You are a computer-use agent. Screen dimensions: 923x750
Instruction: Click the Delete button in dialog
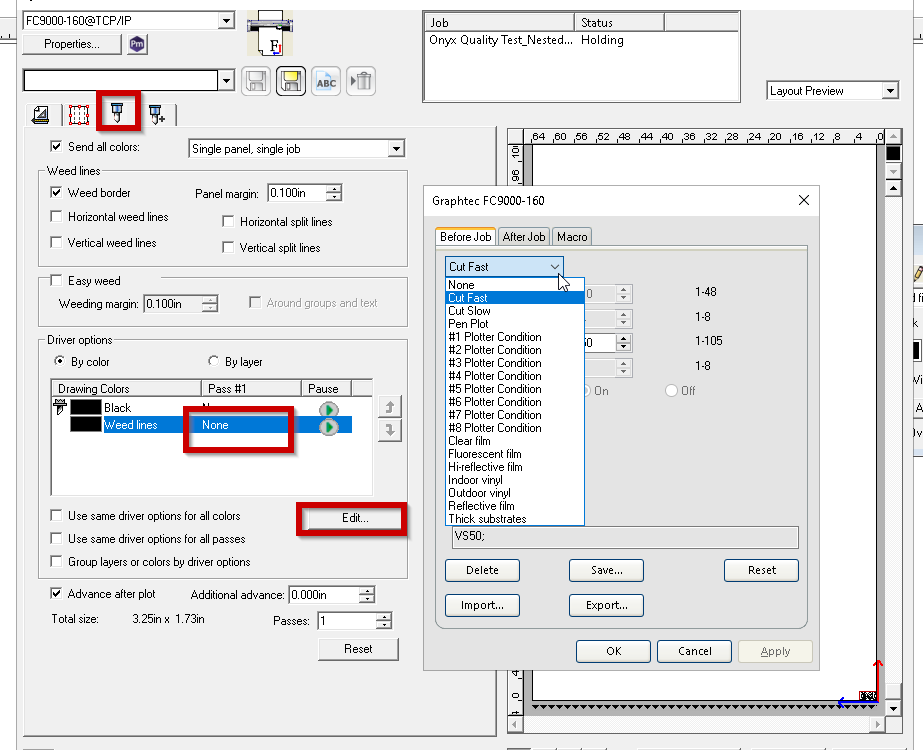(482, 570)
